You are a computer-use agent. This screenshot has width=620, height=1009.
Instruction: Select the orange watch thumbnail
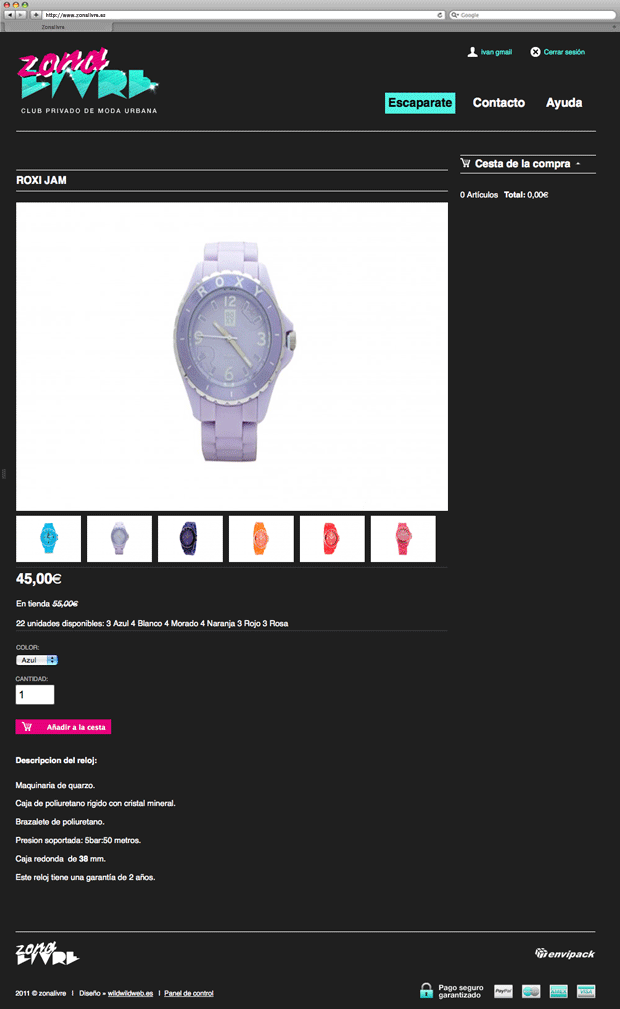[261, 539]
